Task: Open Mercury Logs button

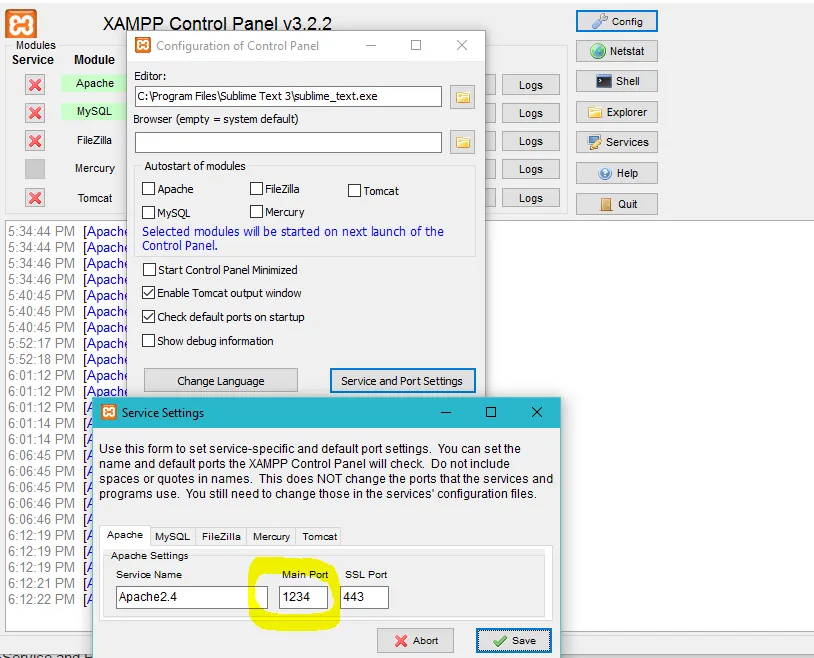Action: (531, 169)
